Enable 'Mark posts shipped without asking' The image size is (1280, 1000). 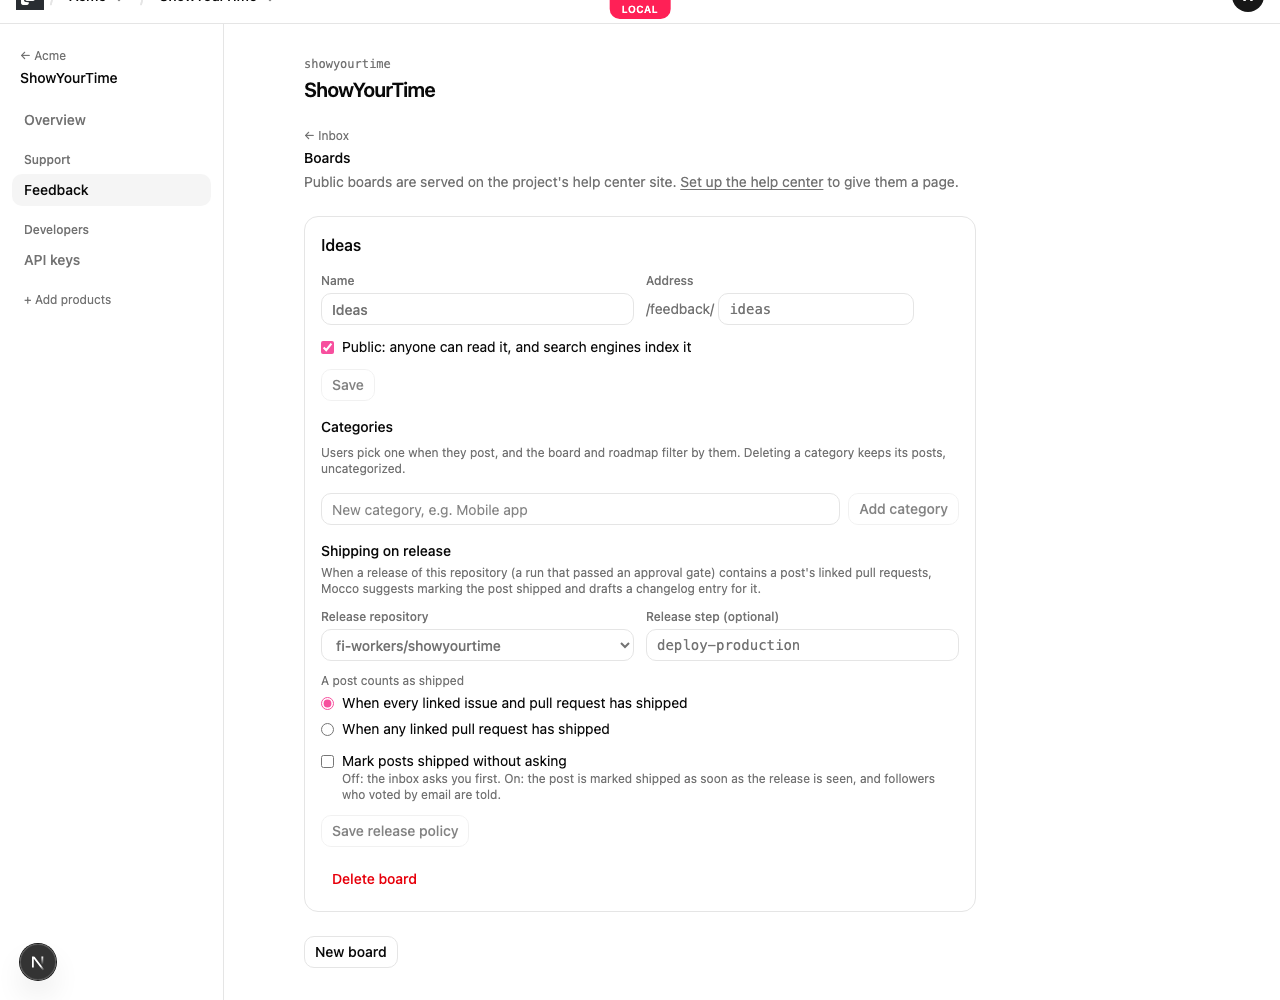point(327,761)
